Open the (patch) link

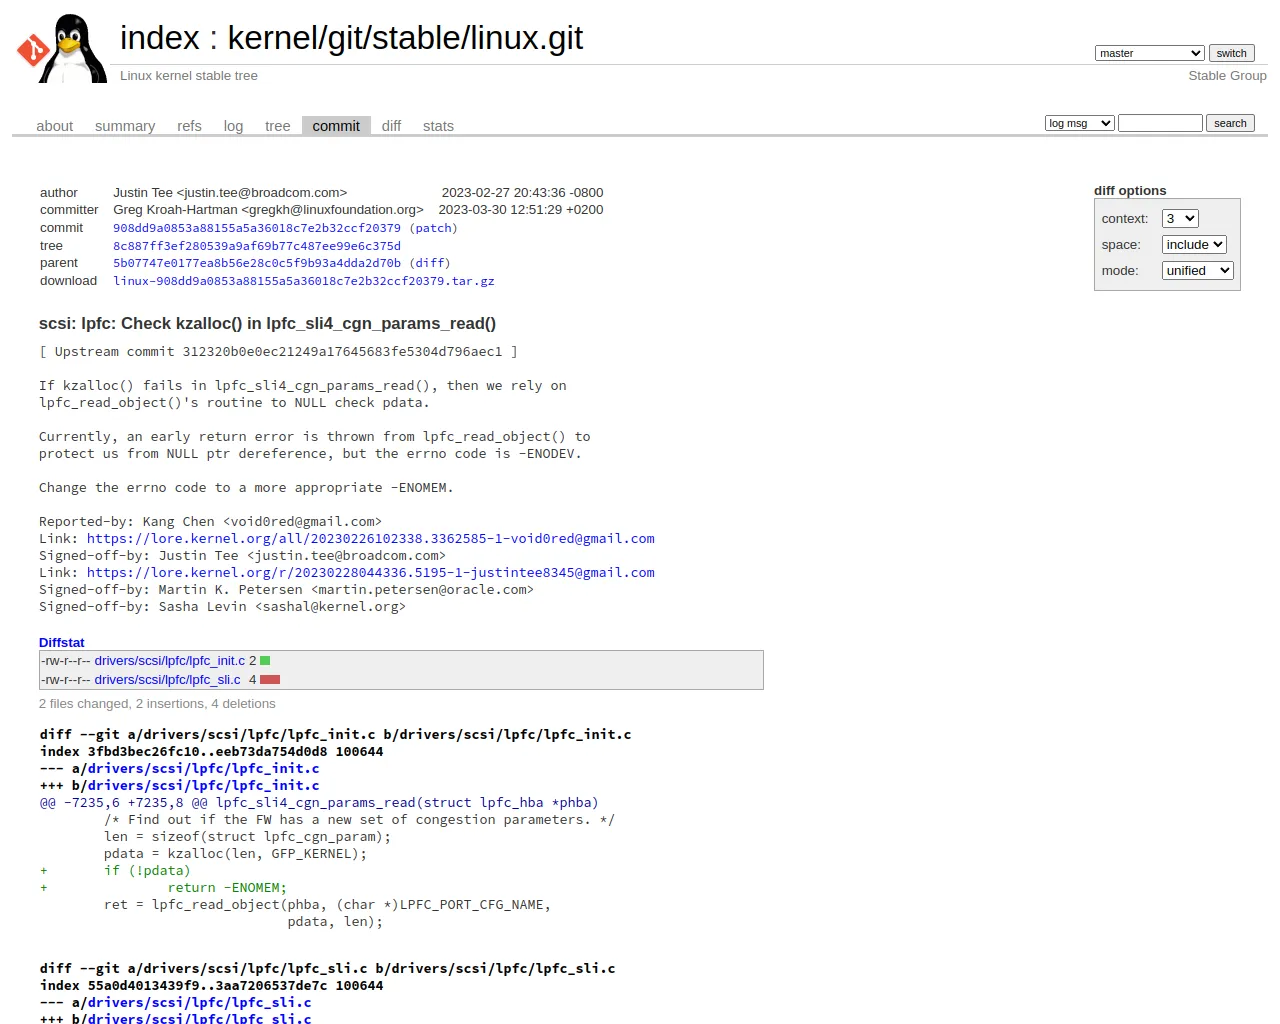tap(433, 228)
